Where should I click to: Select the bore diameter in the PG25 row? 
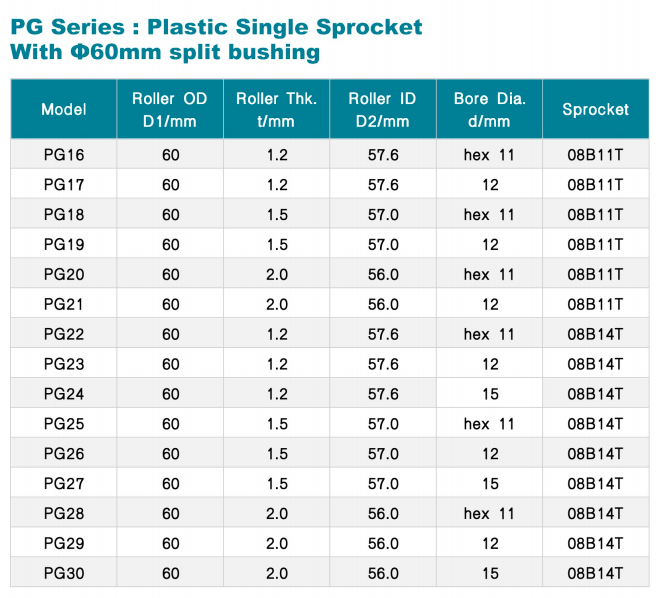[489, 424]
